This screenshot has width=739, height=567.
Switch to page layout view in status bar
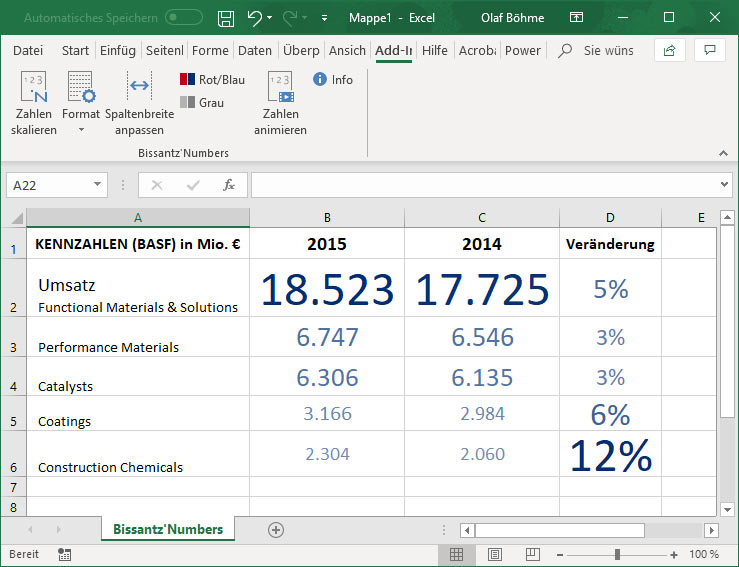tap(493, 554)
